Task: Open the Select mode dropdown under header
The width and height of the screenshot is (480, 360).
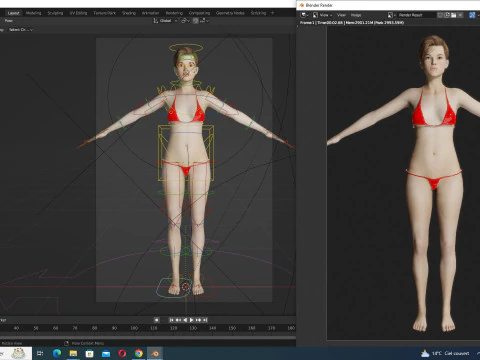Action: tap(21, 30)
